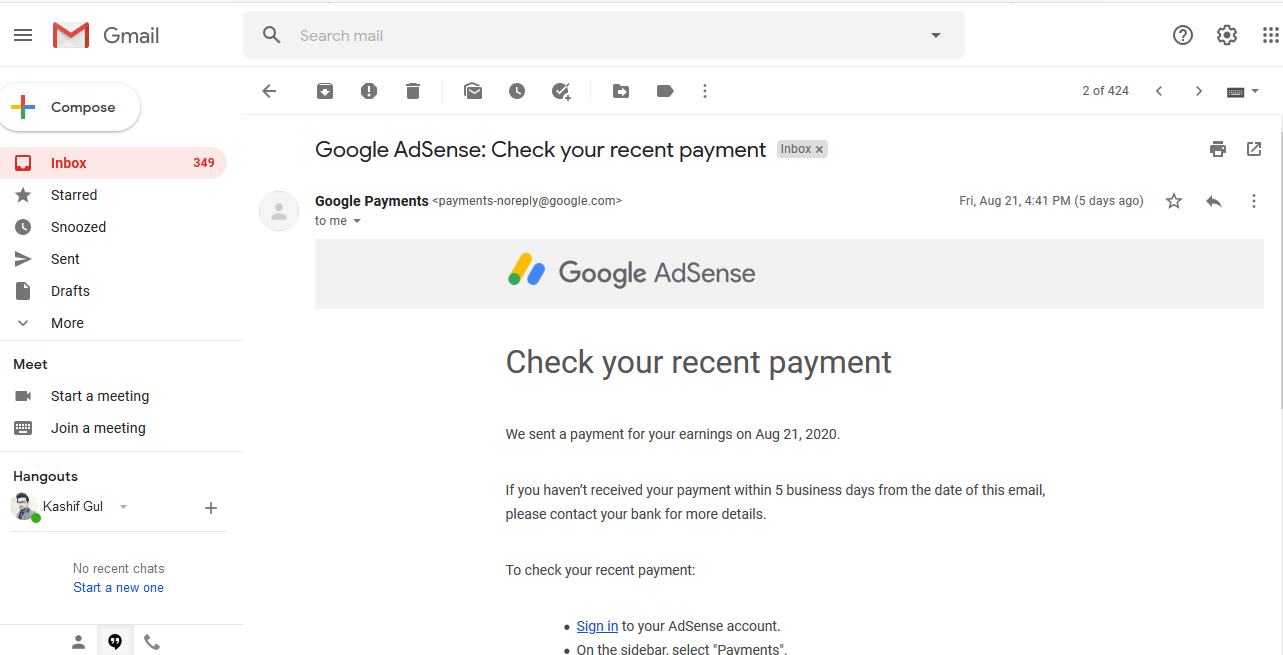
Task: Remove the Inbox label from the email
Action: 820,150
